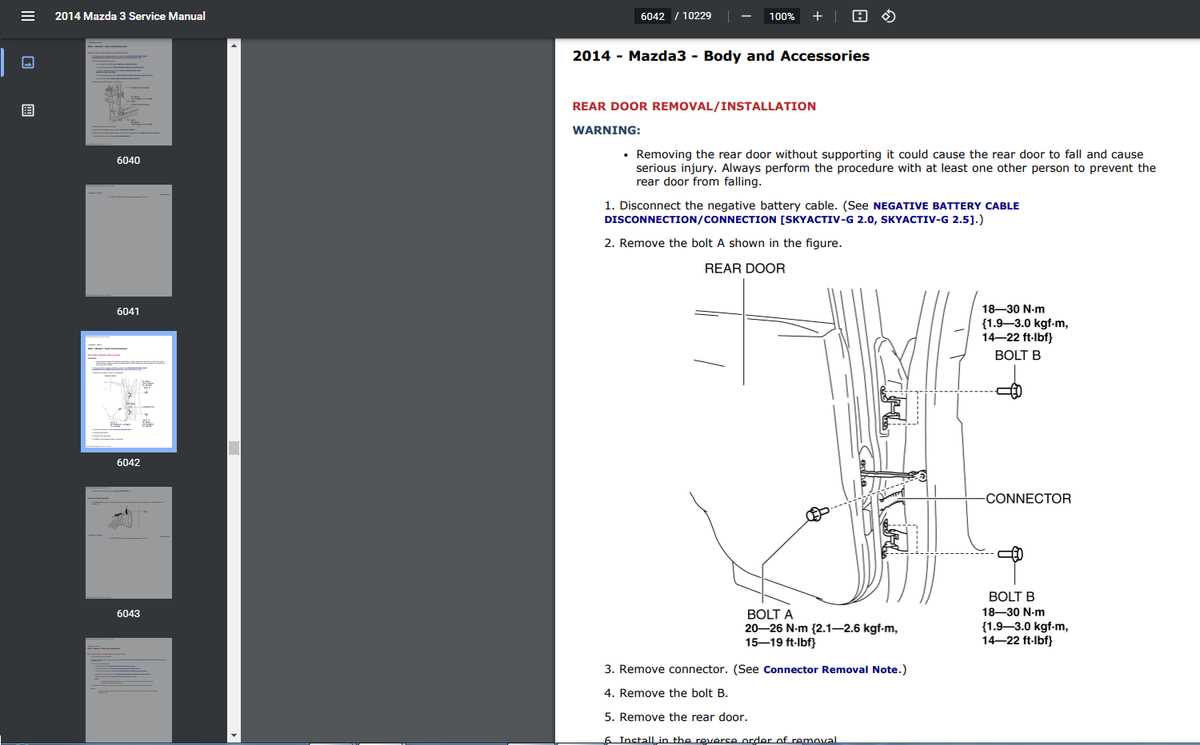
Task: Click the 2014 Mazda 3 Service Manual title
Action: click(130, 16)
